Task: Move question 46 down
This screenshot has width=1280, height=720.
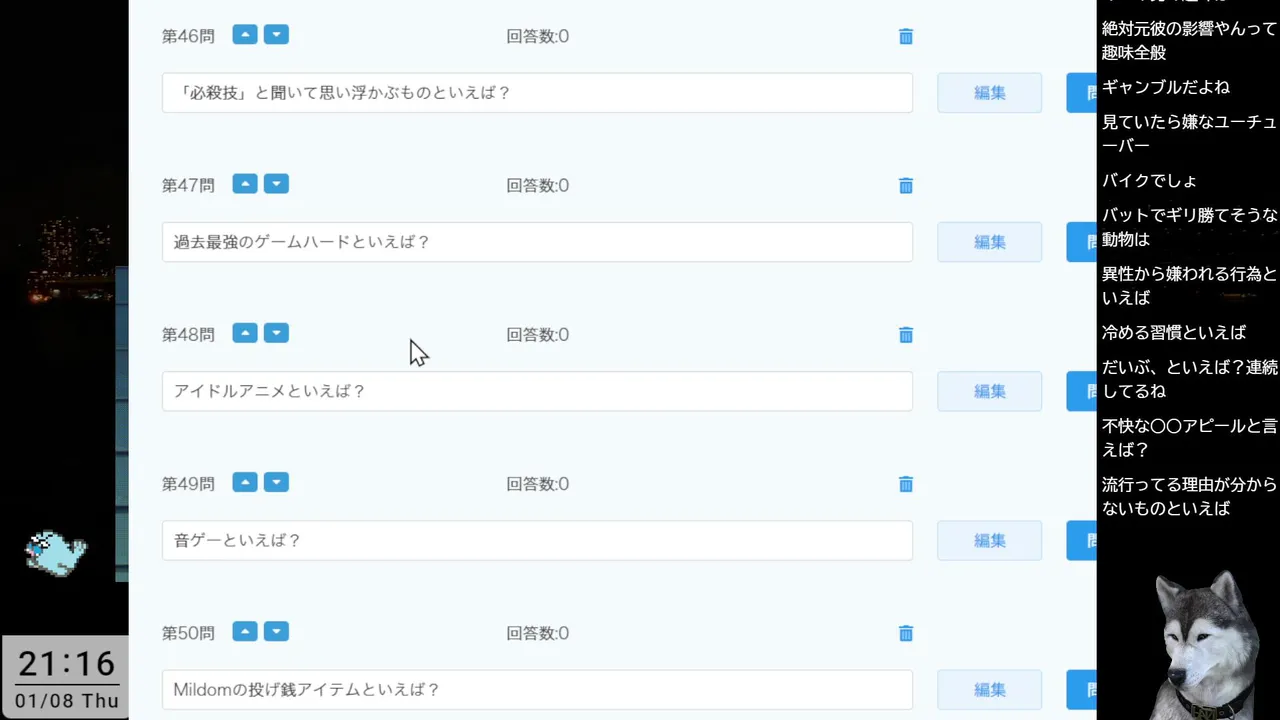Action: click(x=276, y=35)
